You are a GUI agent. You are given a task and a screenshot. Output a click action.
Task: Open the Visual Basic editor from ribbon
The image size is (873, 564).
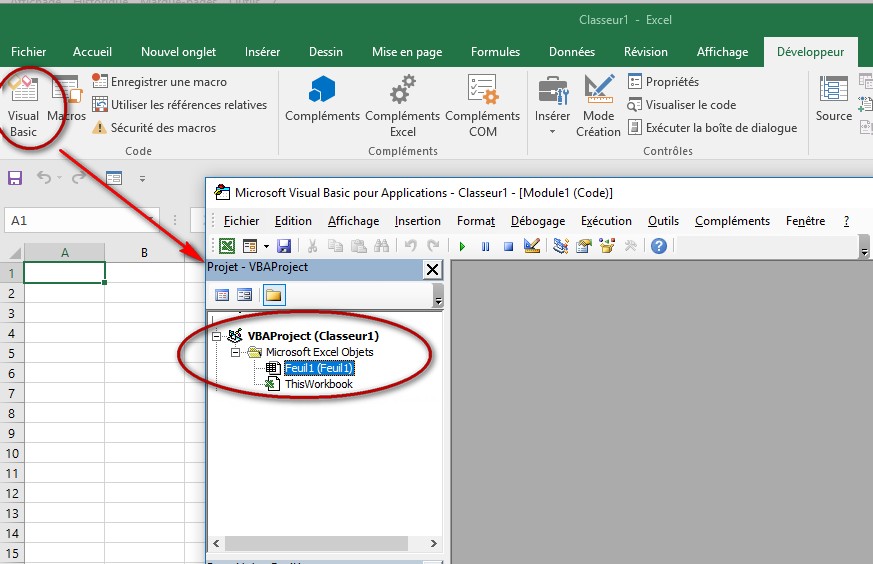click(23, 106)
